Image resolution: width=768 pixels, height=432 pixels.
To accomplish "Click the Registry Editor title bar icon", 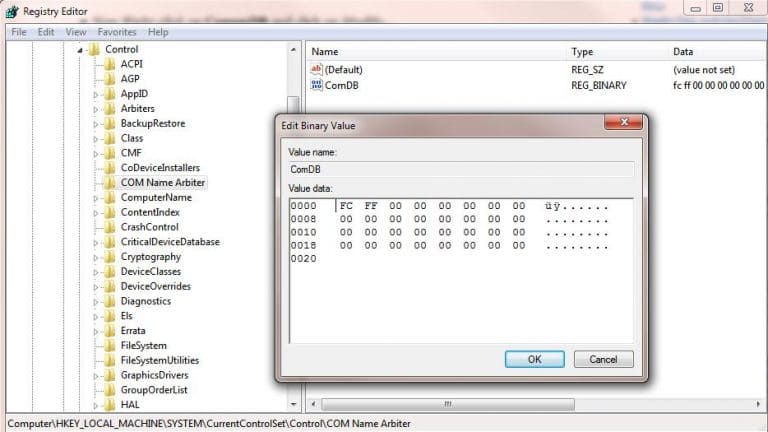I will click(x=12, y=11).
